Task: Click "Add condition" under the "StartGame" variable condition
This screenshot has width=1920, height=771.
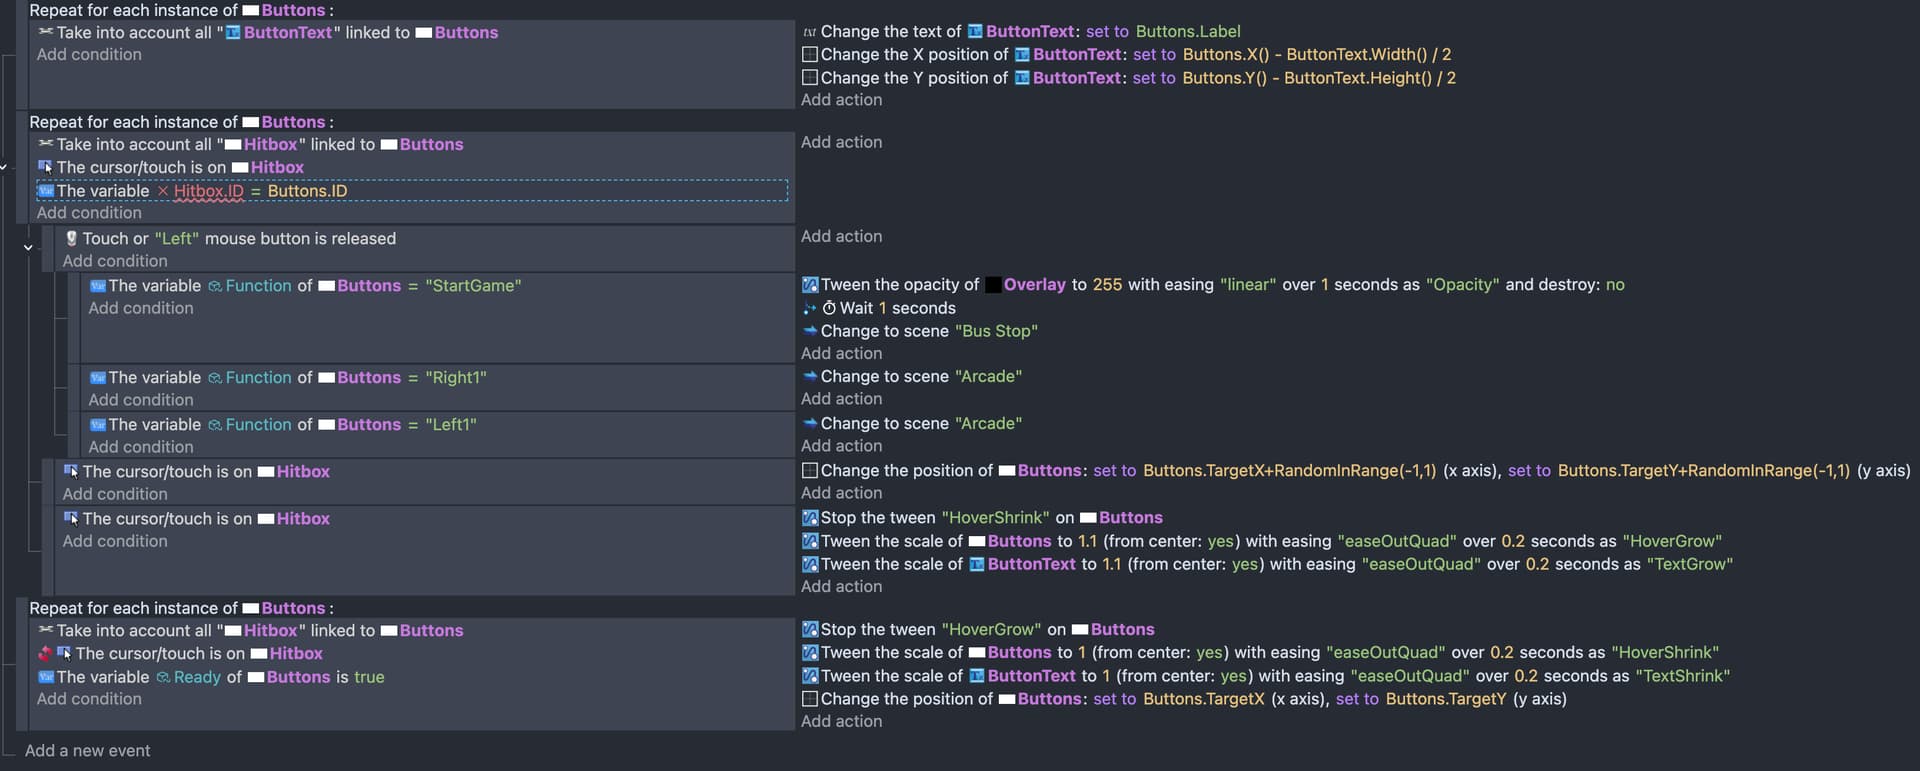Action: click(140, 308)
